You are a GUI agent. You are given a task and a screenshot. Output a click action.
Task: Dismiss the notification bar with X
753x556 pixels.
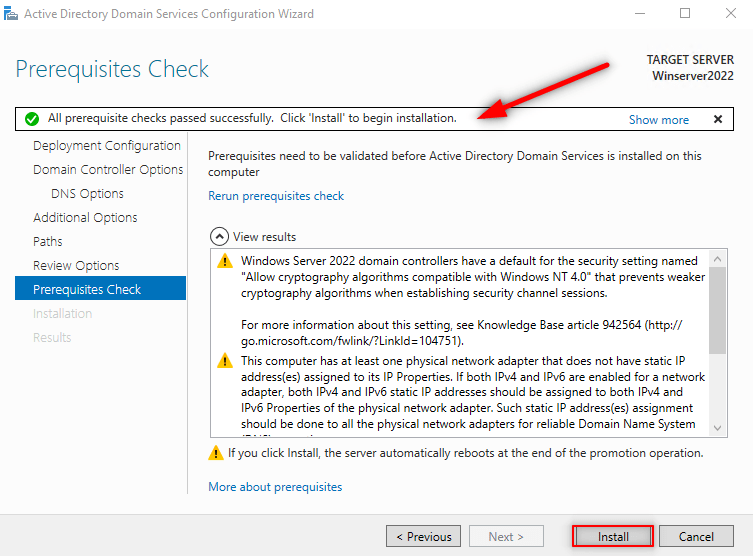(x=718, y=119)
